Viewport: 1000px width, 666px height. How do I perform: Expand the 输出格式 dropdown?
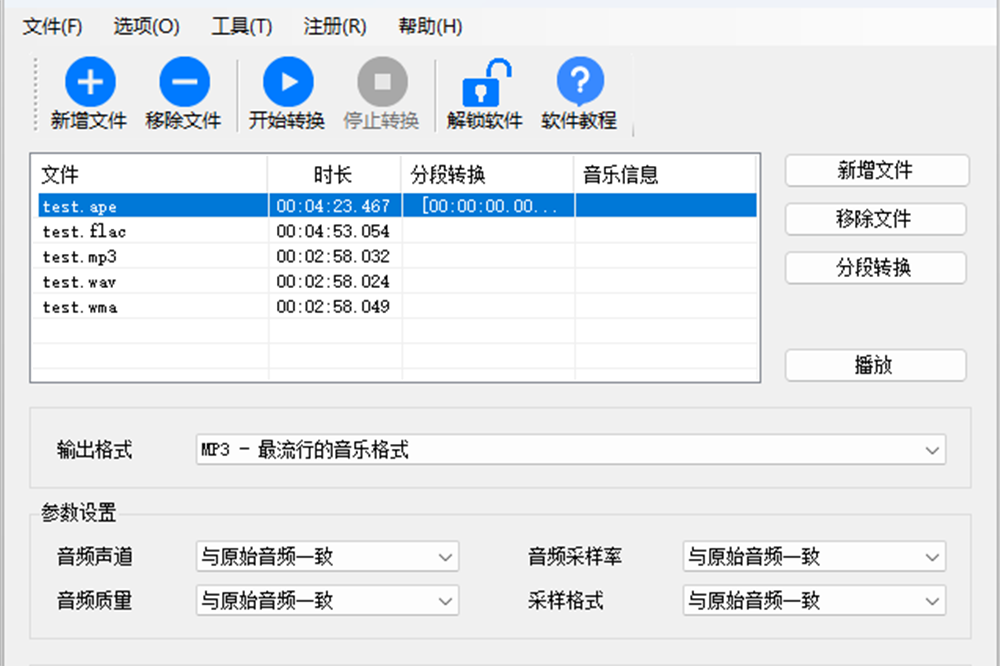coord(570,450)
